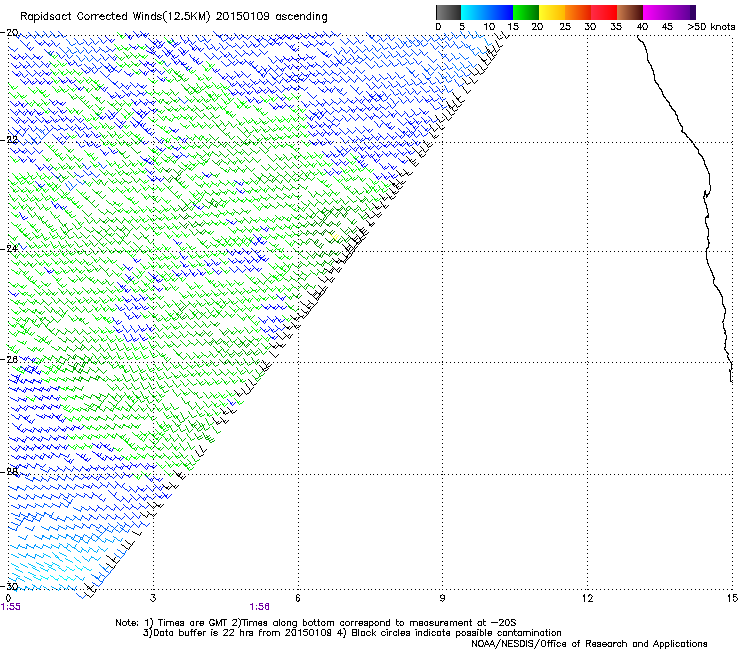The width and height of the screenshot is (740, 650).
Task: Click the '-28' latitude axis label
Action: pos(9,471)
